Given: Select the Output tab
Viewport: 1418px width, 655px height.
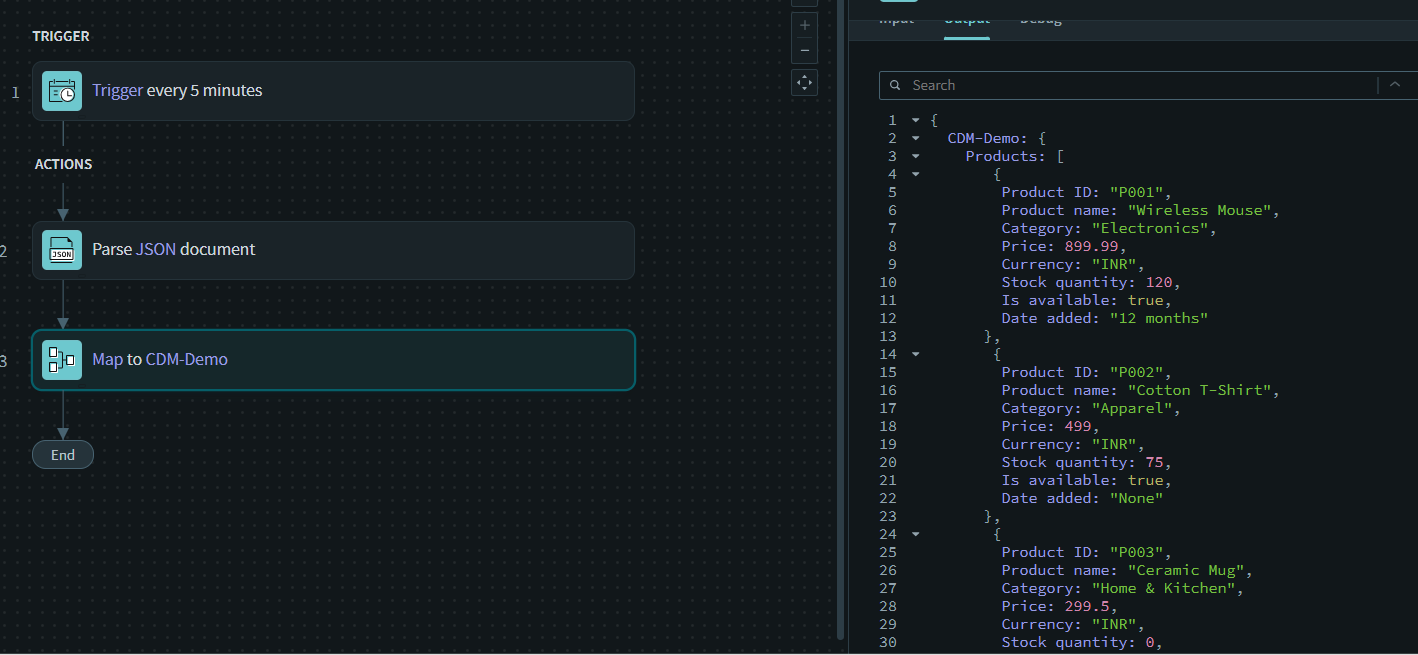Looking at the screenshot, I should pos(966,17).
